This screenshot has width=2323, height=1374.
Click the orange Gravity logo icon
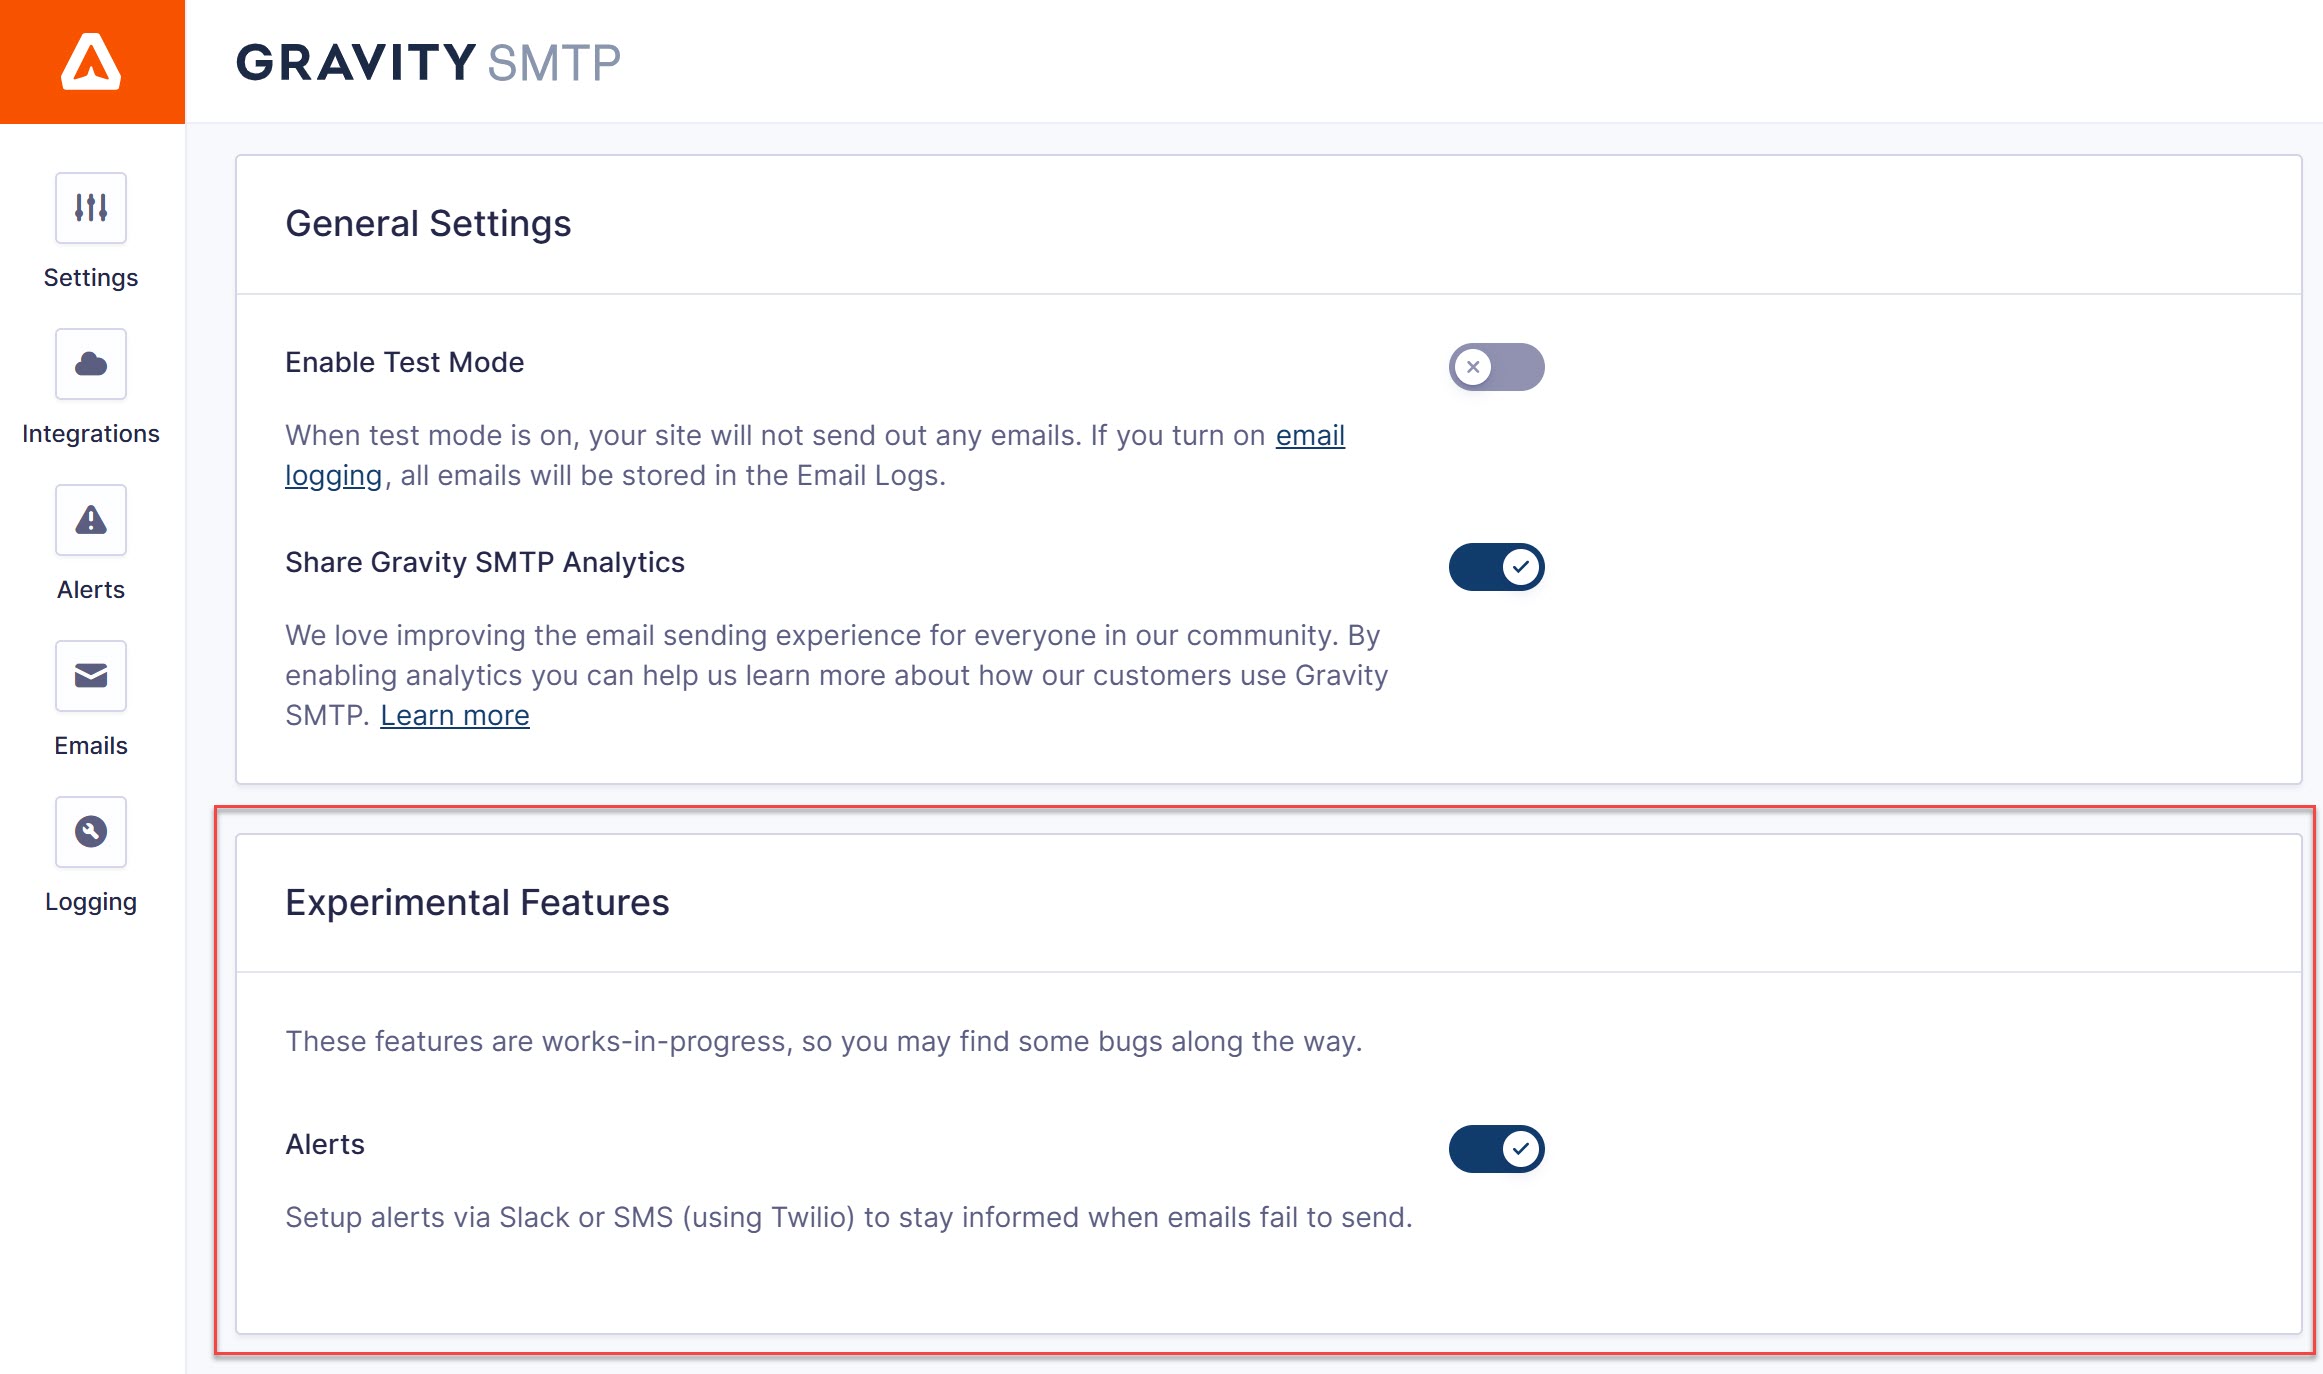coord(91,62)
